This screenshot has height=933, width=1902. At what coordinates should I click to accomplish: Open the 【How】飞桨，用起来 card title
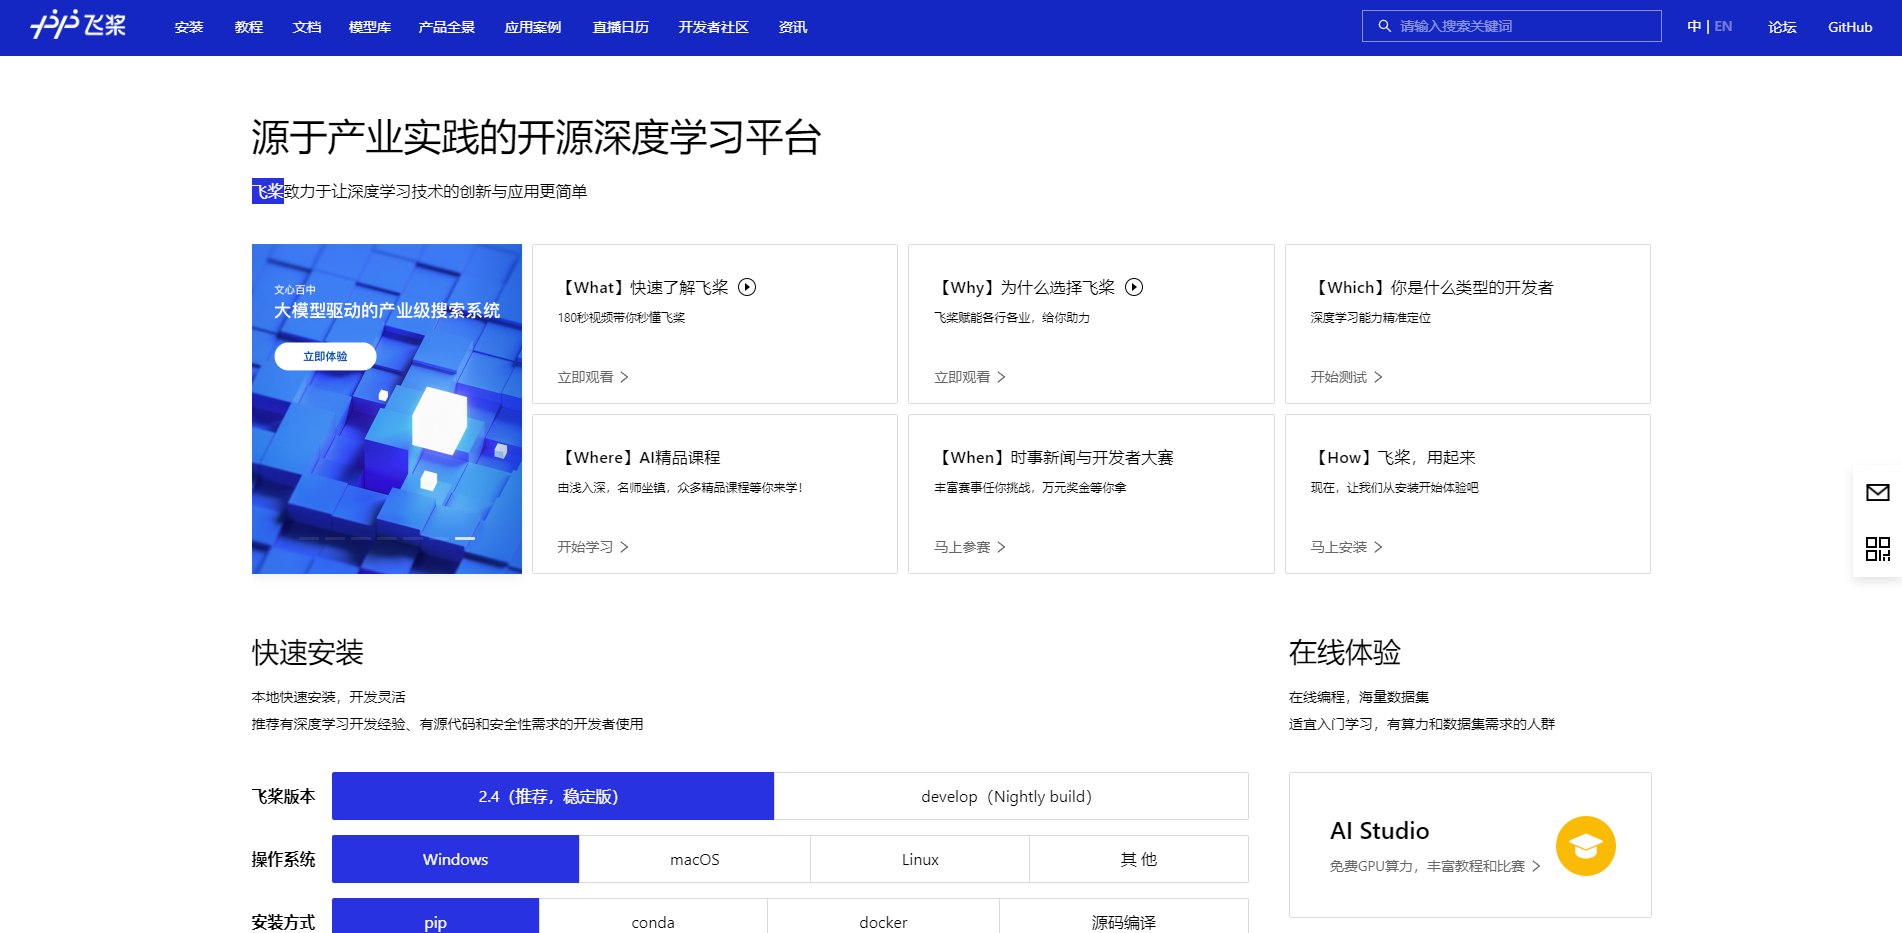[x=1393, y=457]
